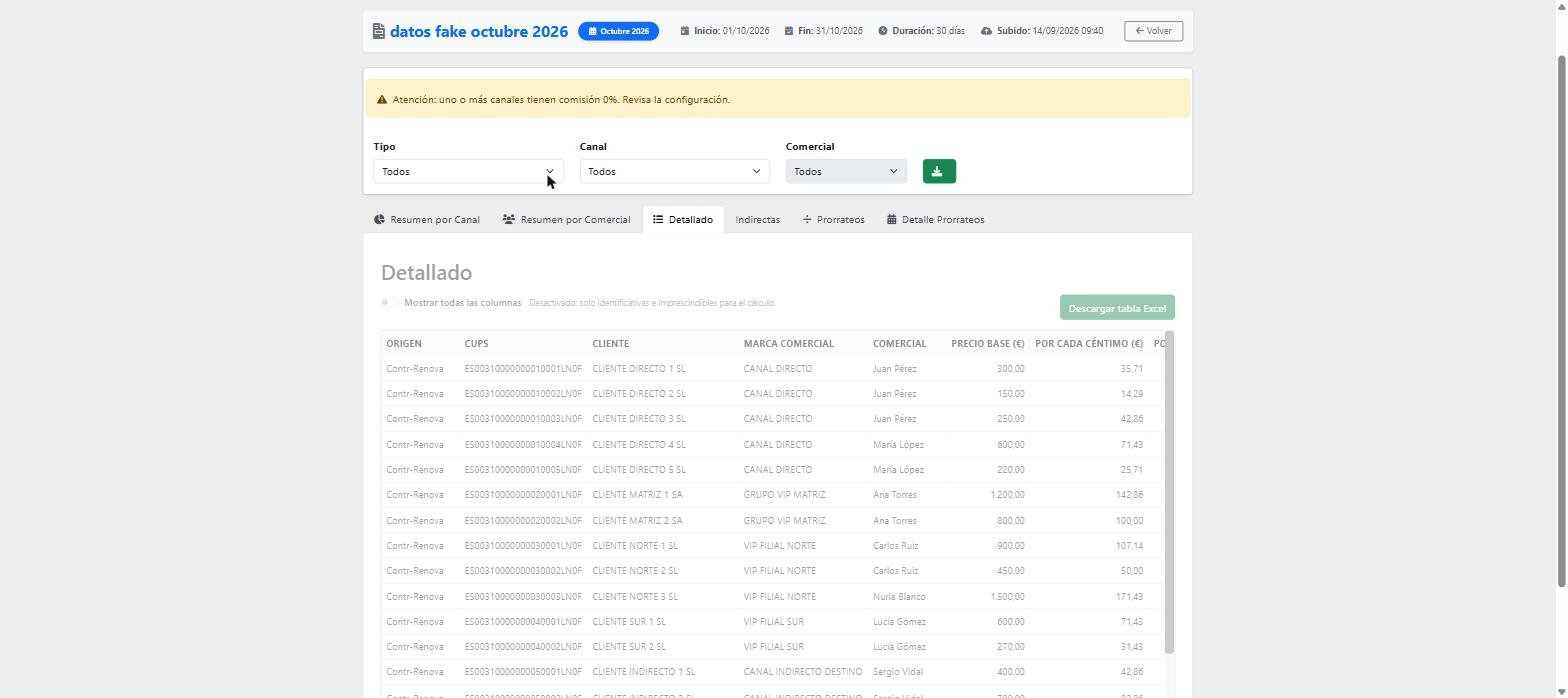Click the POR CADA CÉNTIMO (€) column header

coord(1089,344)
